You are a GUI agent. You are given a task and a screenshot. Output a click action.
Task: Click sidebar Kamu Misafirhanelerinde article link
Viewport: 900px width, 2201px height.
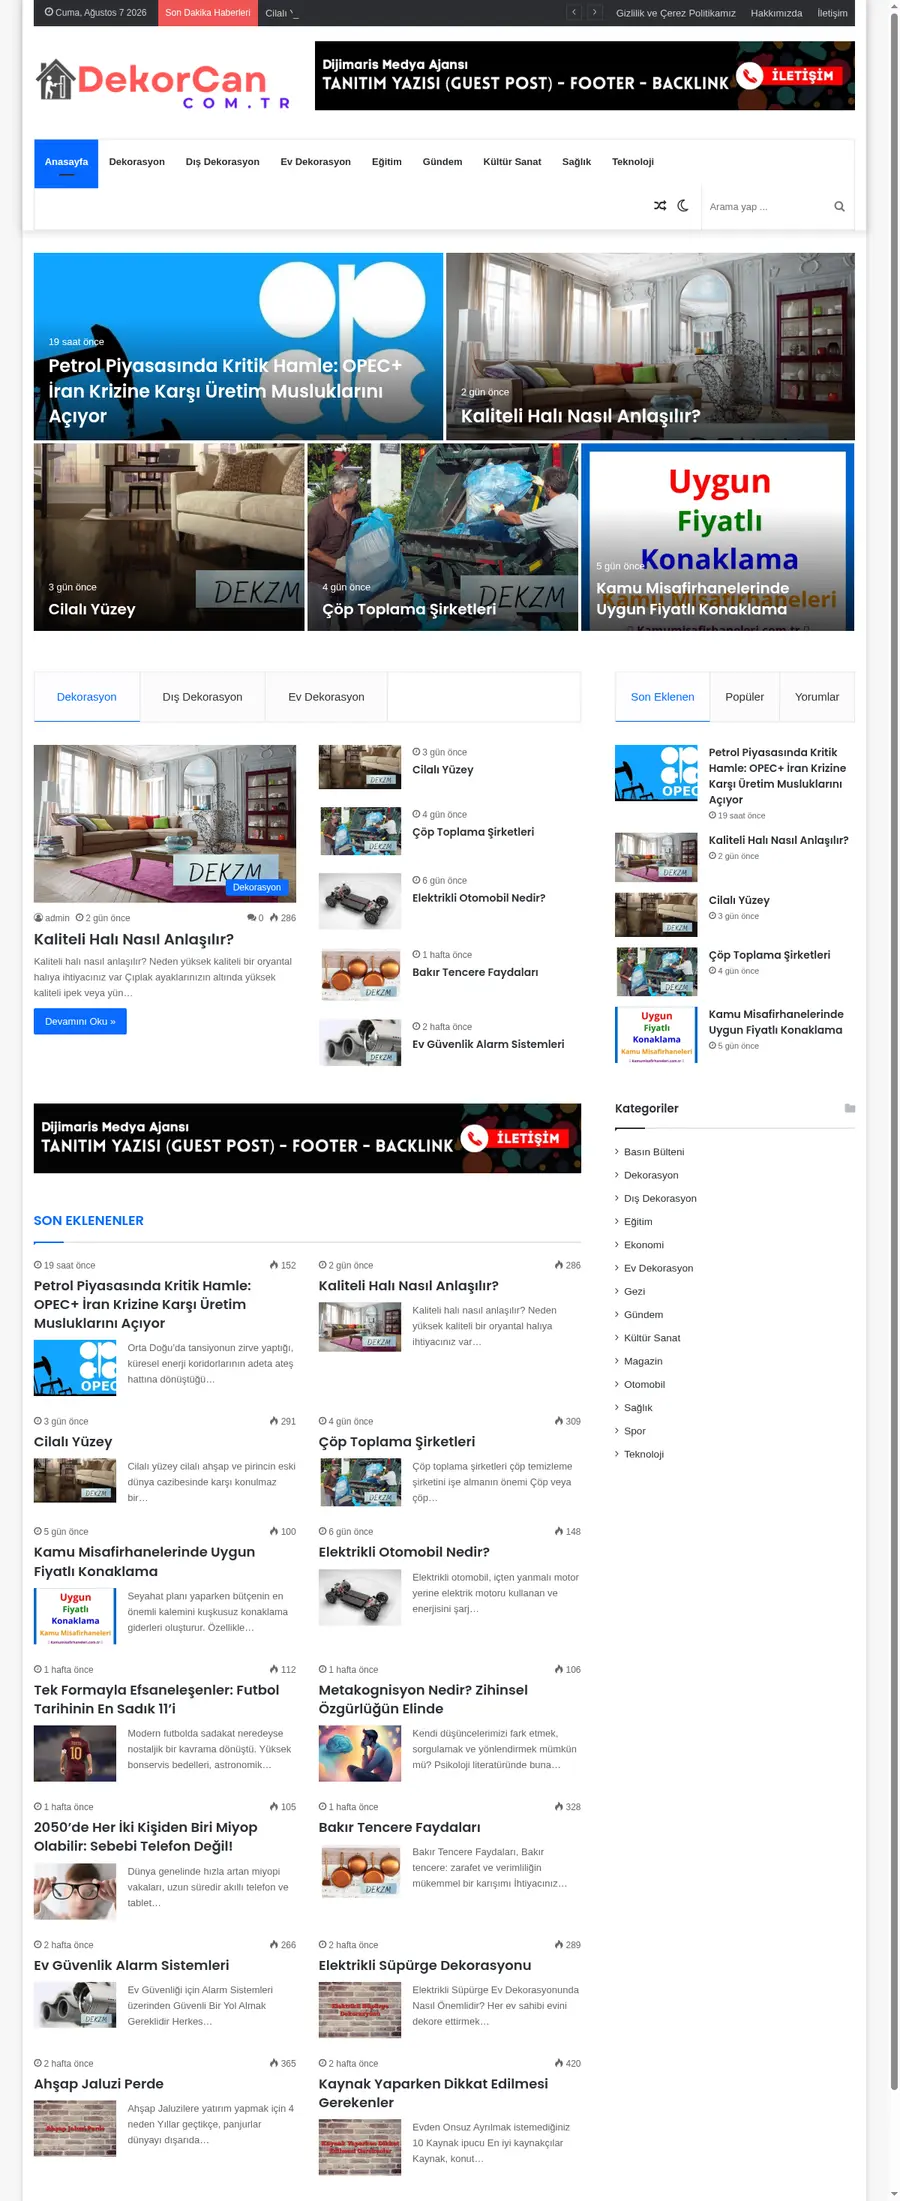click(x=776, y=1022)
